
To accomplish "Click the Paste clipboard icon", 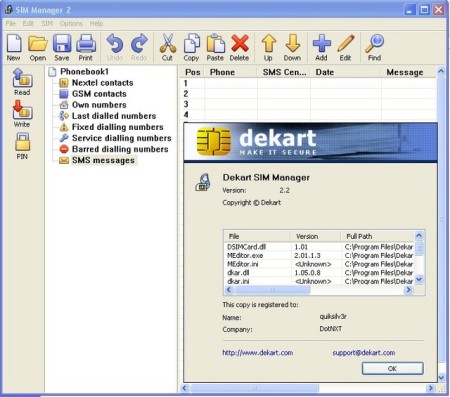I will (x=215, y=47).
